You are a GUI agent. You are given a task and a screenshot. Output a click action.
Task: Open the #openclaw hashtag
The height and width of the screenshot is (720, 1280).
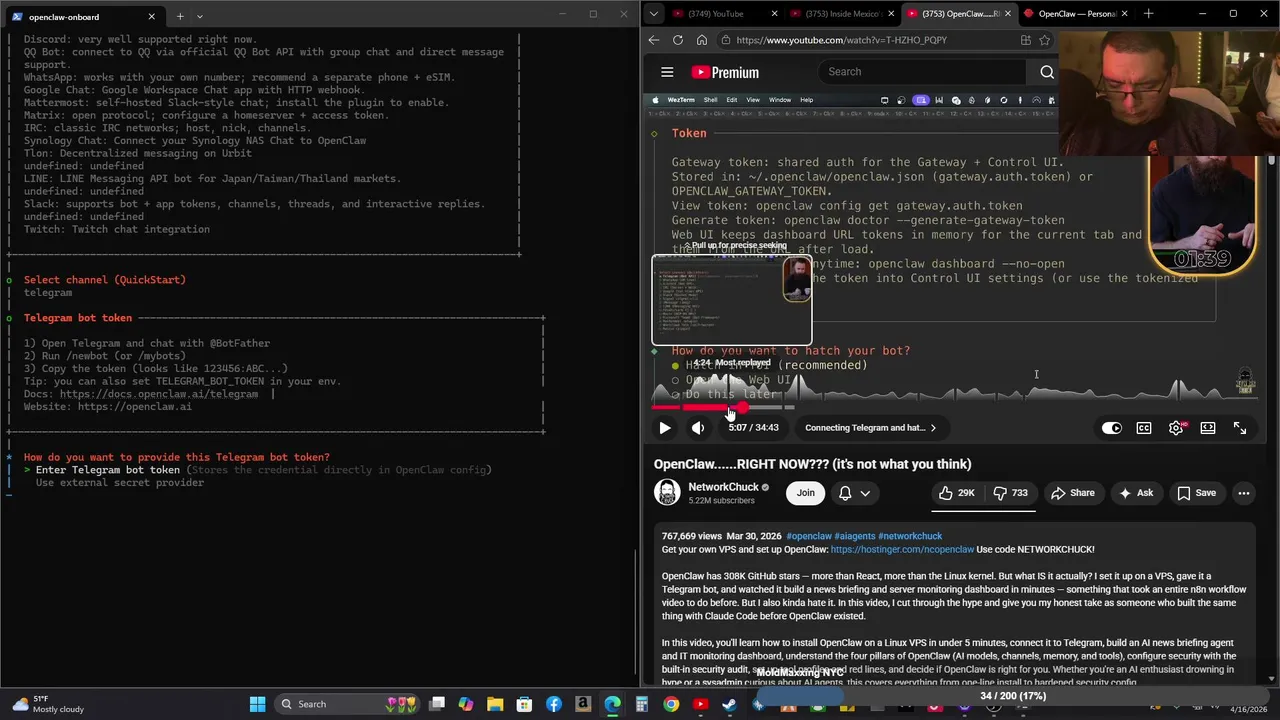click(x=808, y=536)
